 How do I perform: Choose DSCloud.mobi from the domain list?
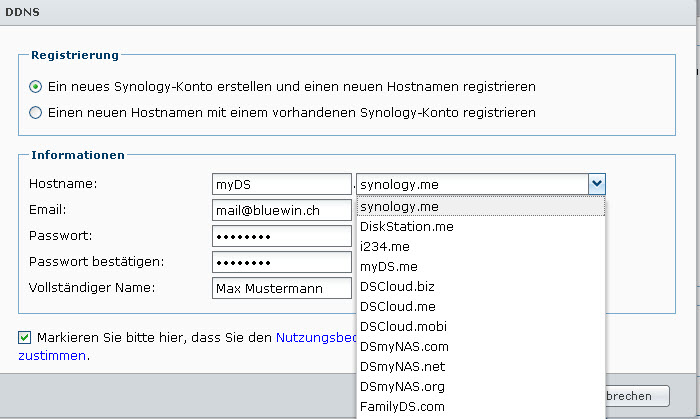481,327
